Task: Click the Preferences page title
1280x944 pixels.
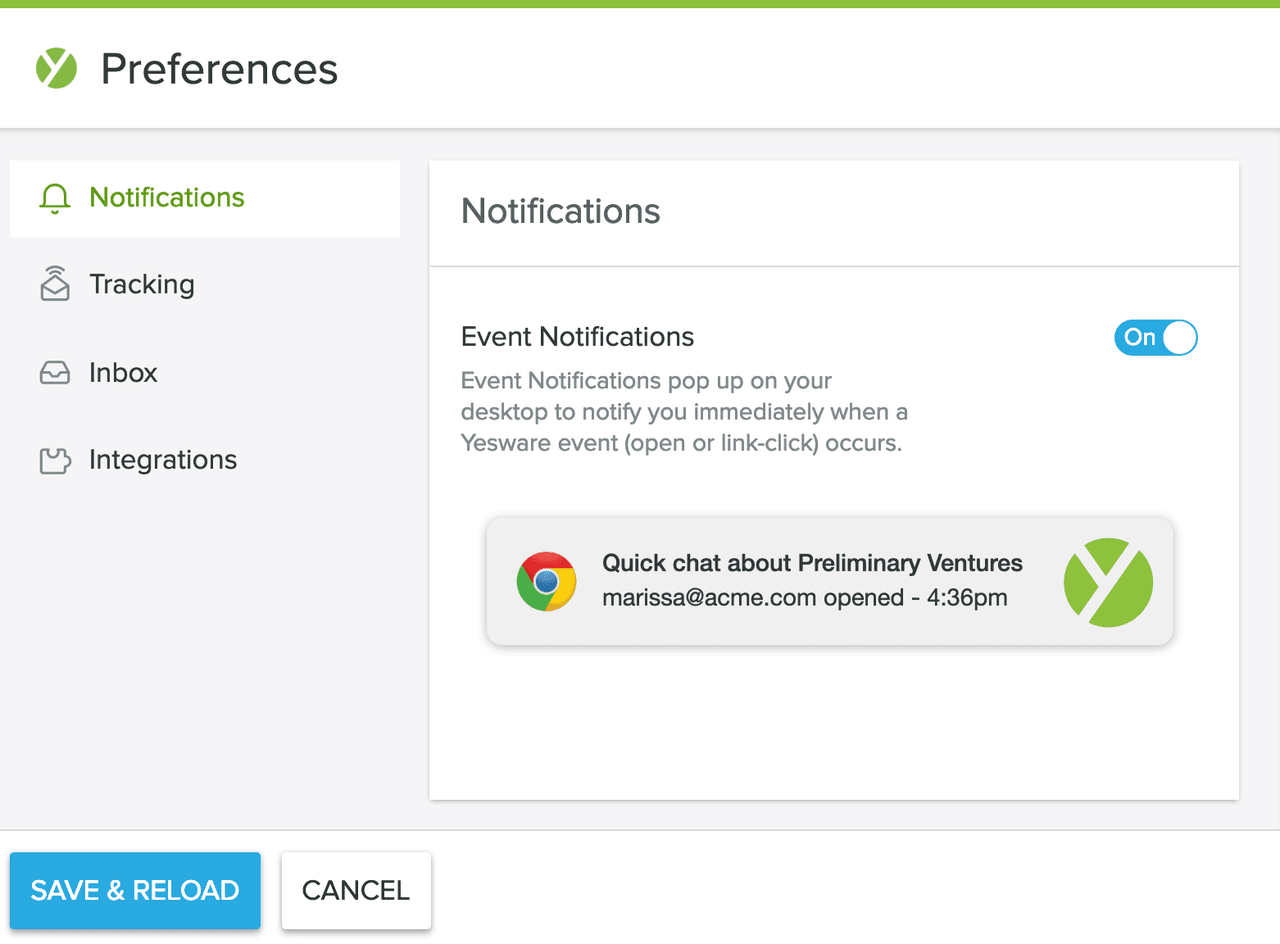Action: pyautogui.click(x=219, y=69)
